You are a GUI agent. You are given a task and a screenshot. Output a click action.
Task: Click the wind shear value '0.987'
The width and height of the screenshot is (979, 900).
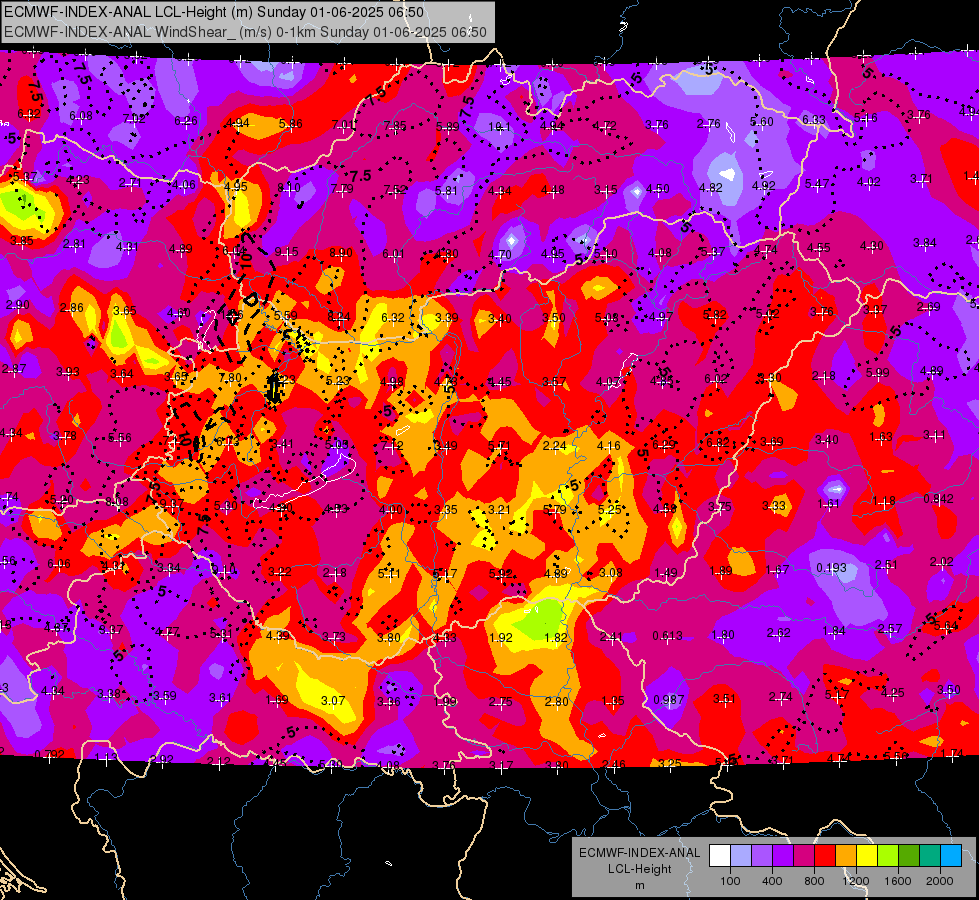[x=668, y=700]
